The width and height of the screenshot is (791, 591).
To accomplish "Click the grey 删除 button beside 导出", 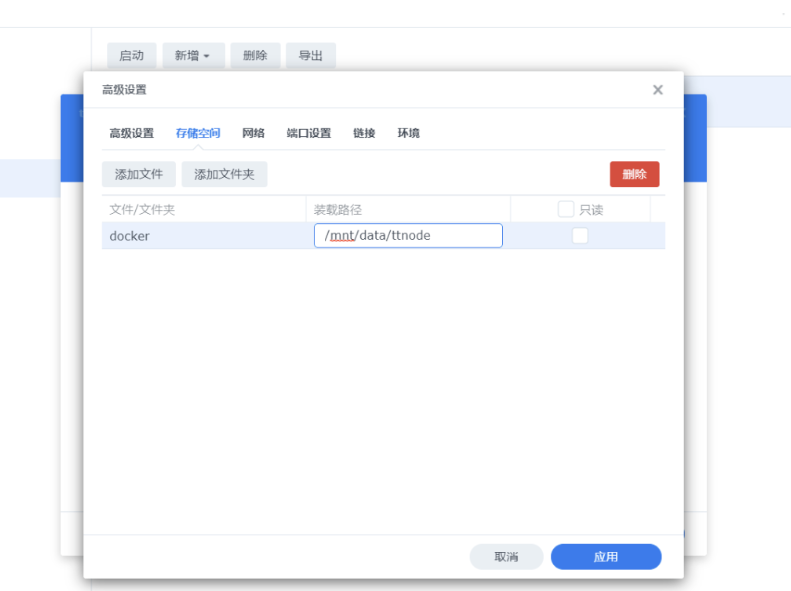I will pos(255,56).
